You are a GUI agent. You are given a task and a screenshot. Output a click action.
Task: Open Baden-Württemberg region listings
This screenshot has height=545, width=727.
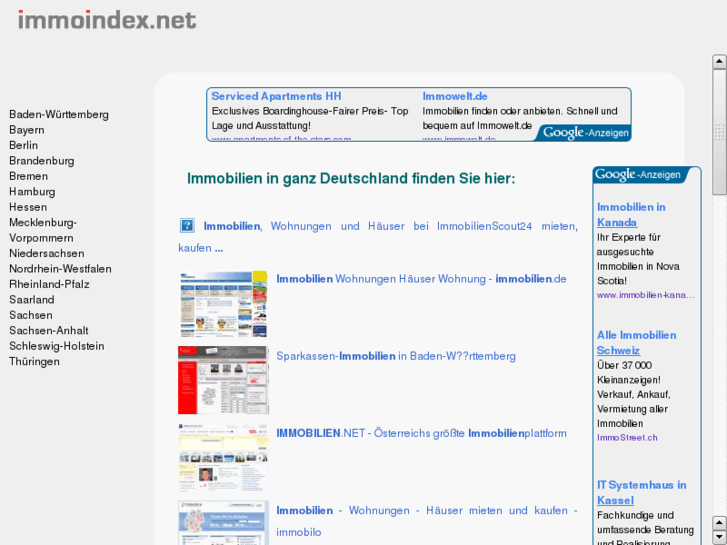(59, 115)
